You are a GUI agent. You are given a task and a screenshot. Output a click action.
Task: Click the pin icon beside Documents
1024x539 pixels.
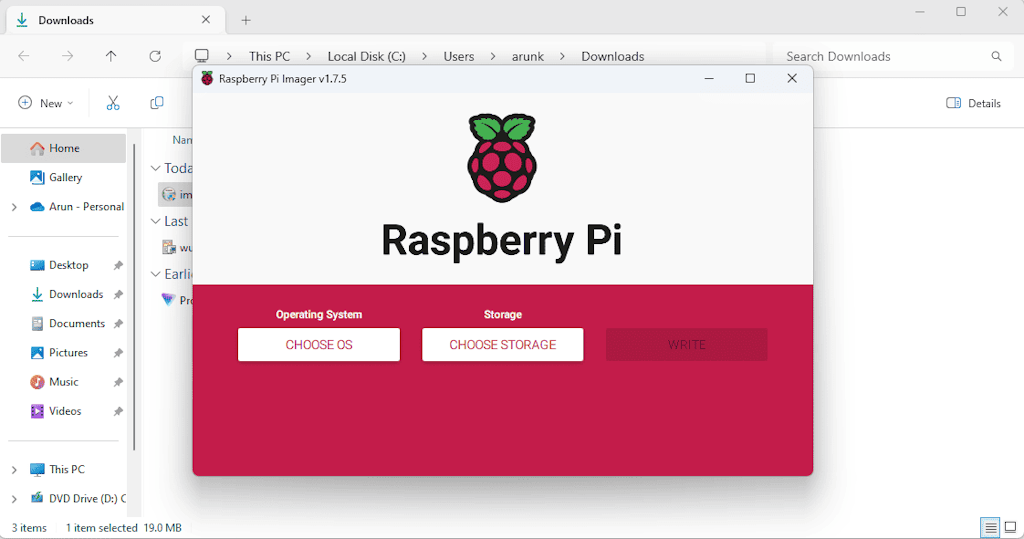click(118, 324)
